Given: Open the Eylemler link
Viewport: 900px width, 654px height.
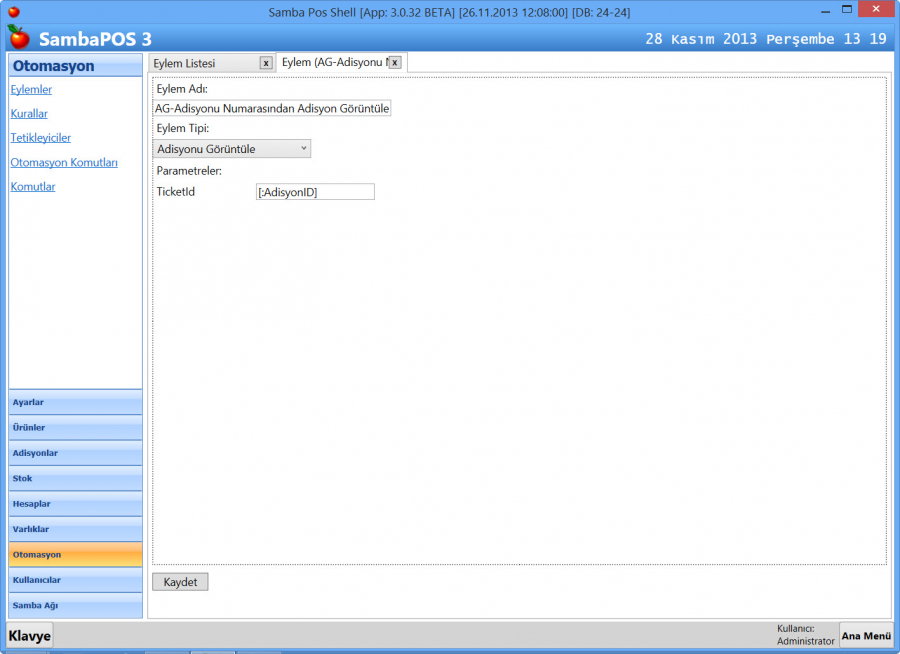Looking at the screenshot, I should pos(31,89).
